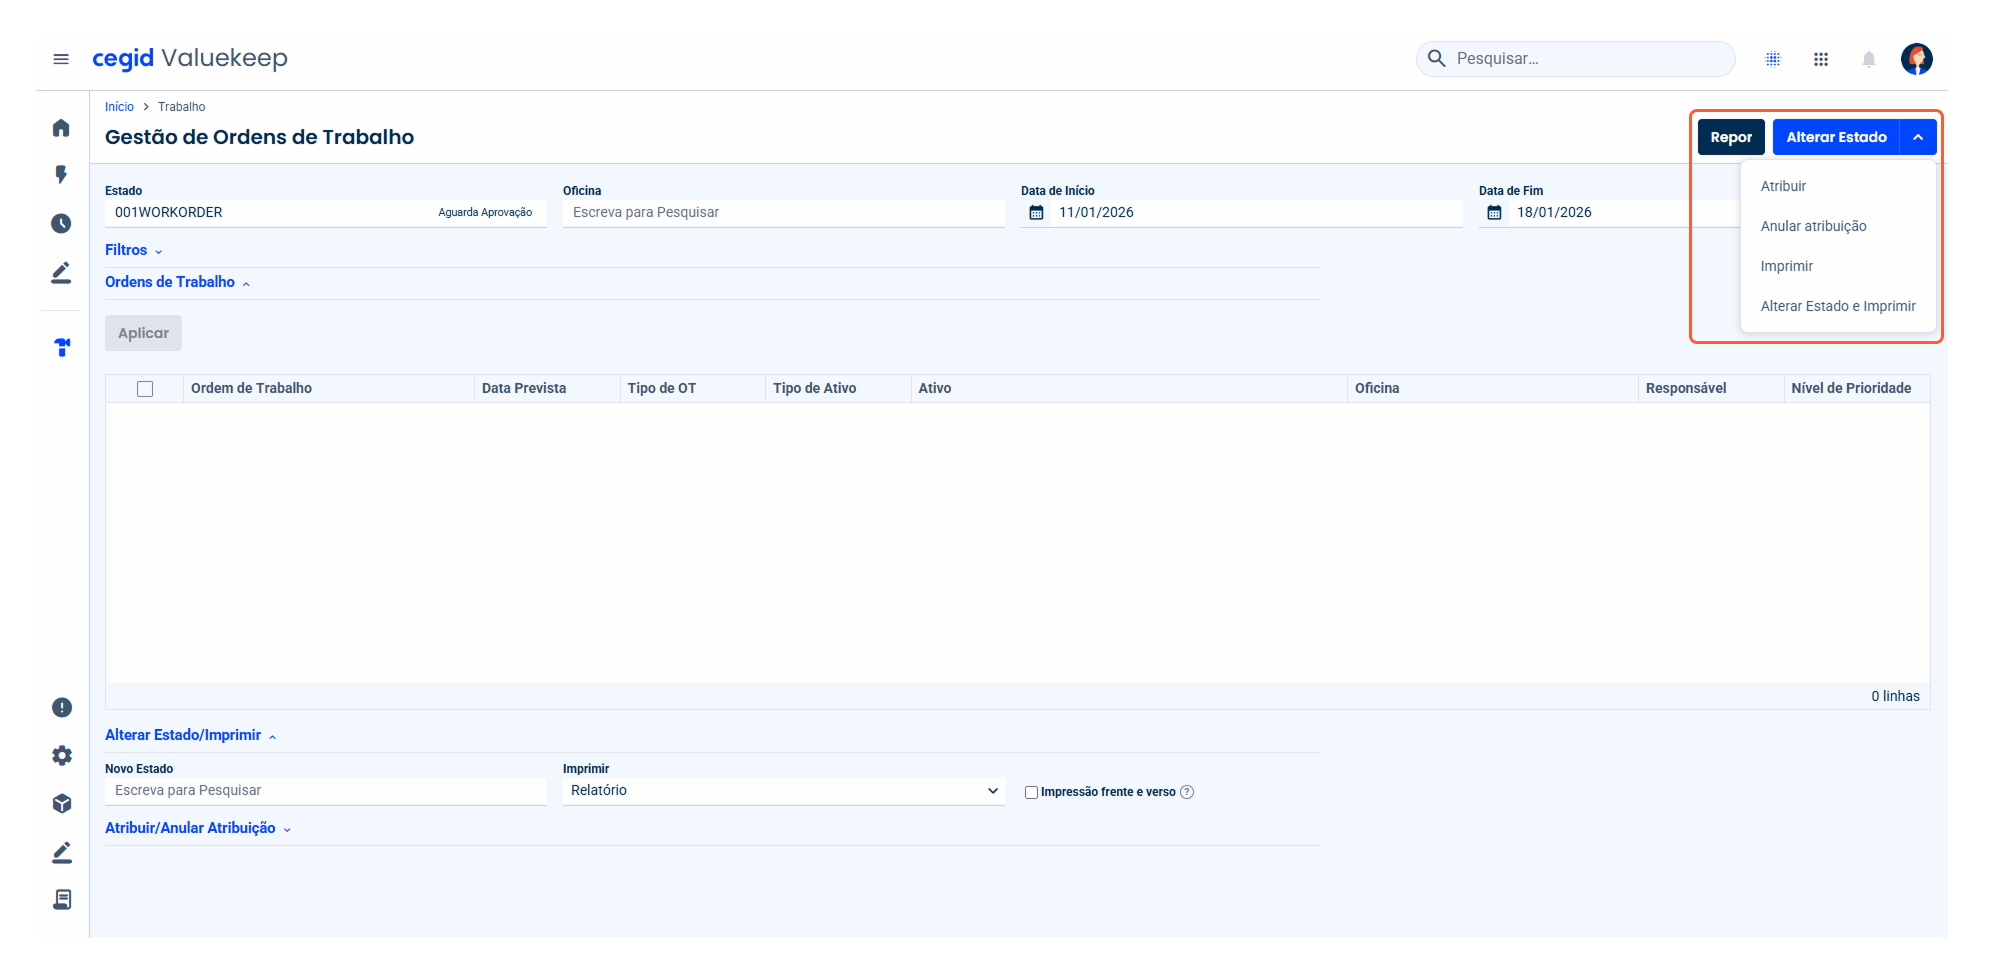Choose Alterar Estado e Imprimir option
This screenshot has height=970, width=1994.
pyautogui.click(x=1837, y=306)
